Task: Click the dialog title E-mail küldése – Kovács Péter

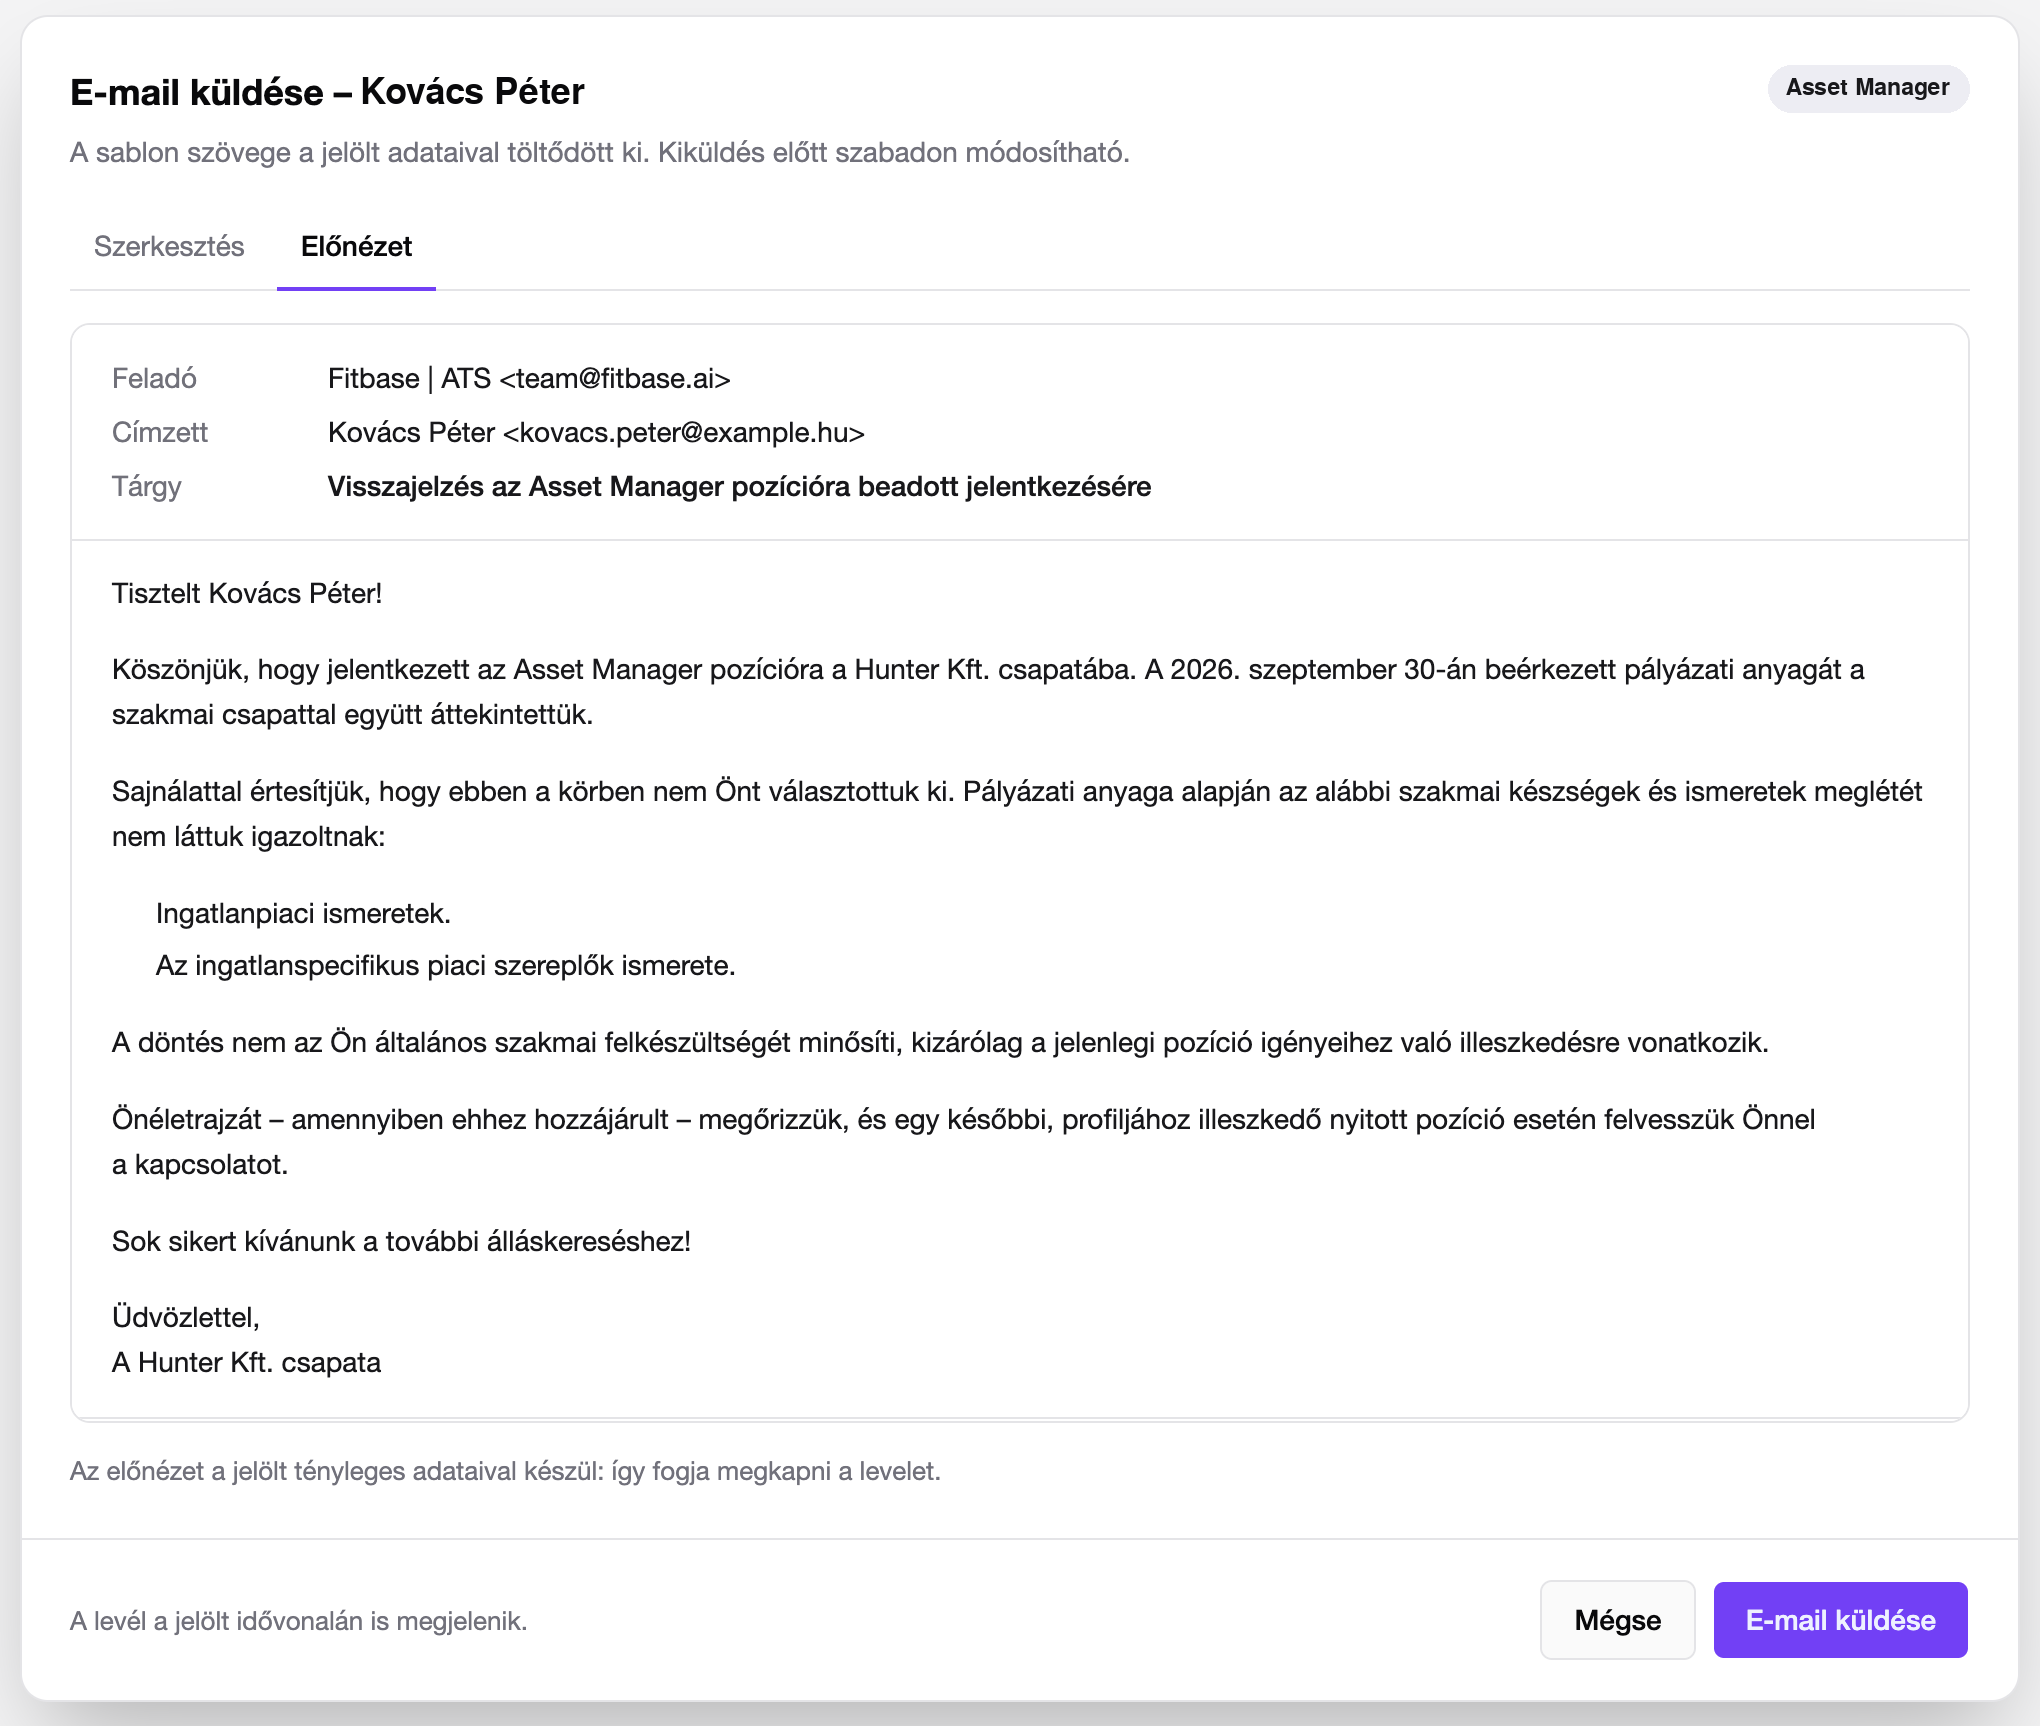Action: click(x=327, y=92)
